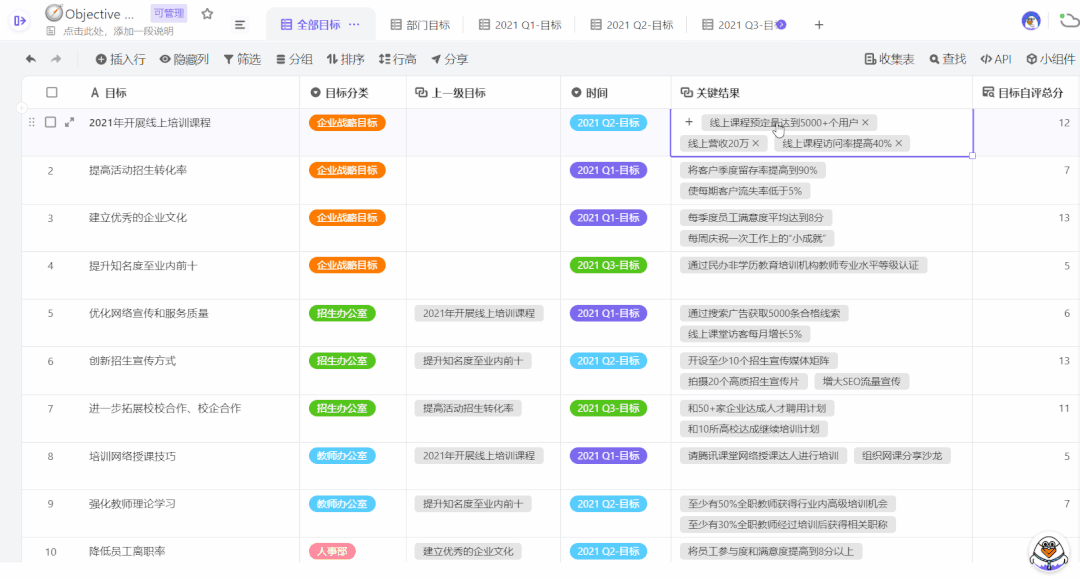Image resolution: width=1080 pixels, height=579 pixels.
Task: Click 教师办公室 tag in row 8
Action: click(342, 456)
